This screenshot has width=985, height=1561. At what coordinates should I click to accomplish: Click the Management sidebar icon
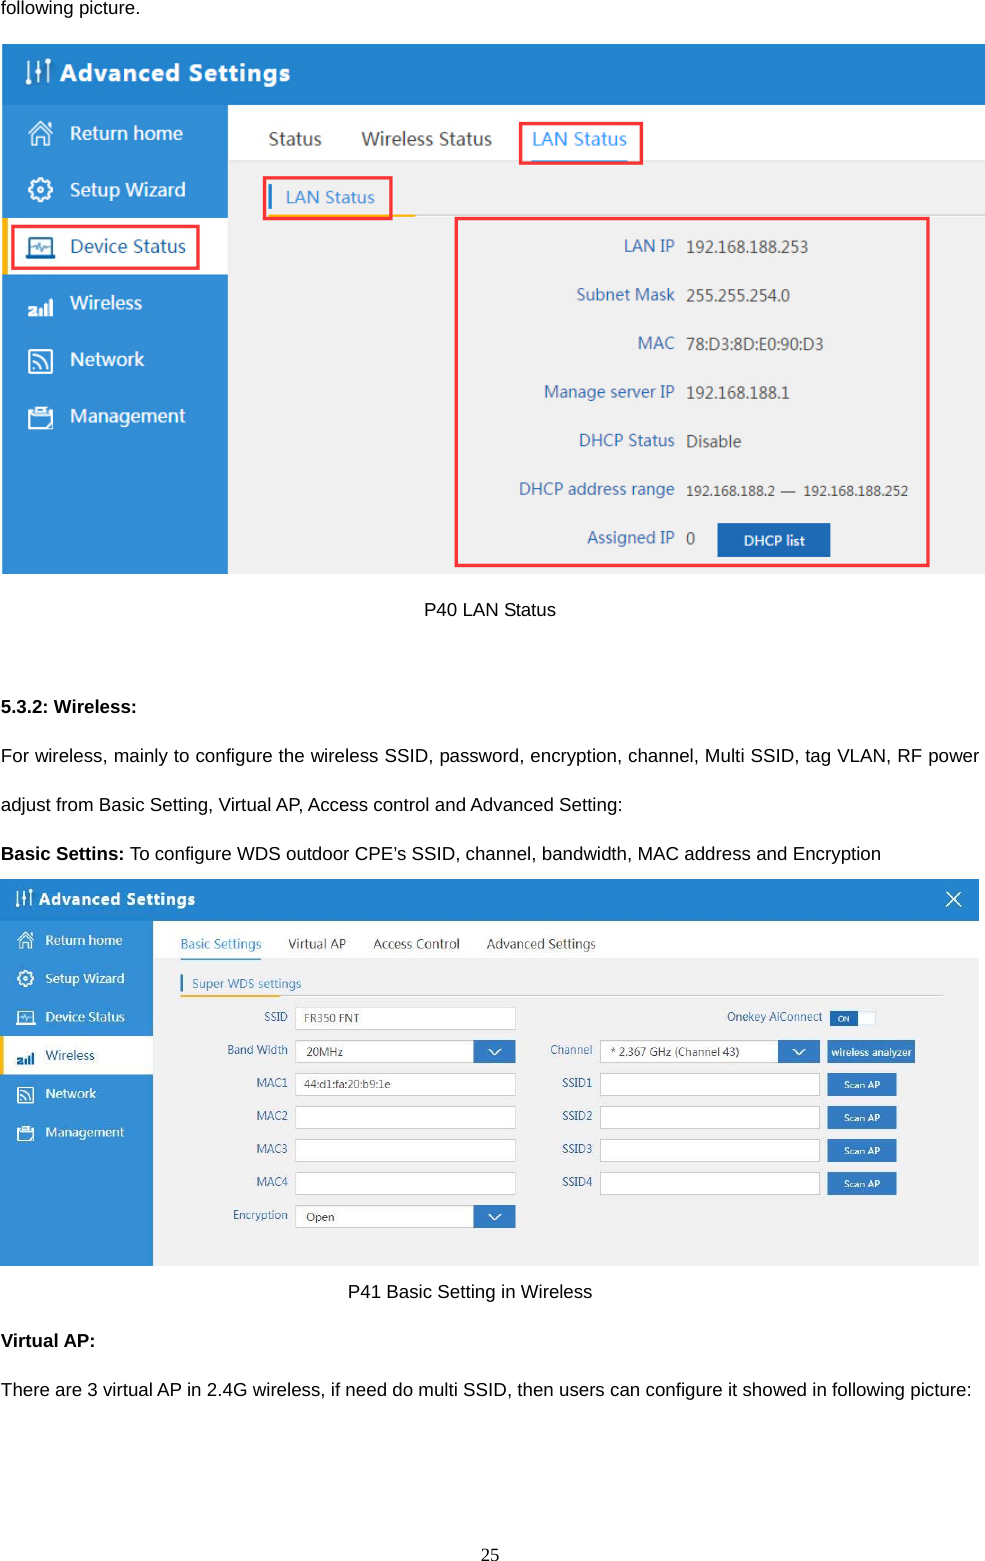40,417
